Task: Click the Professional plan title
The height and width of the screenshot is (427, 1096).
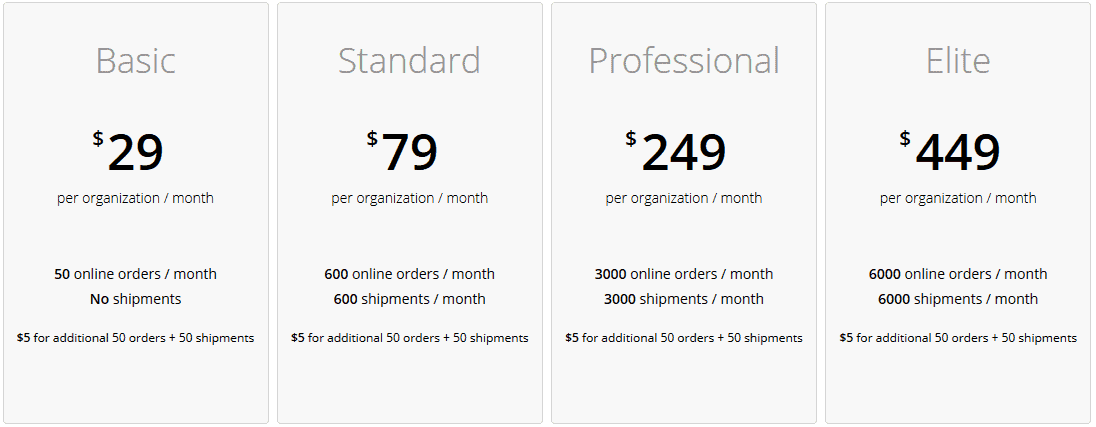Action: click(683, 61)
